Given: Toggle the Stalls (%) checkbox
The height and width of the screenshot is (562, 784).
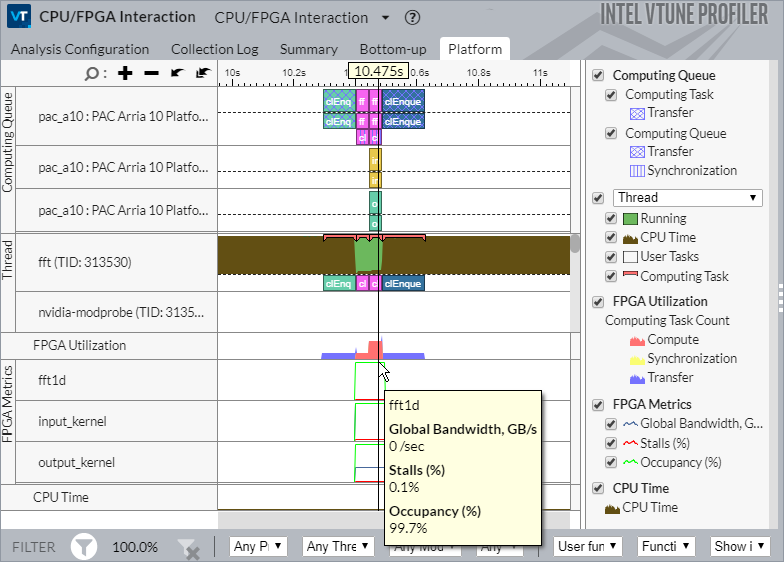Looking at the screenshot, I should (611, 443).
